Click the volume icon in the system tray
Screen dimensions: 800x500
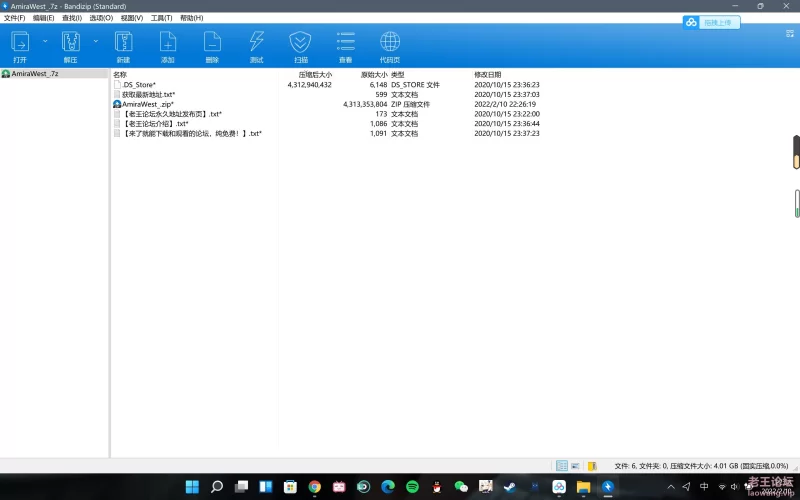click(x=735, y=487)
